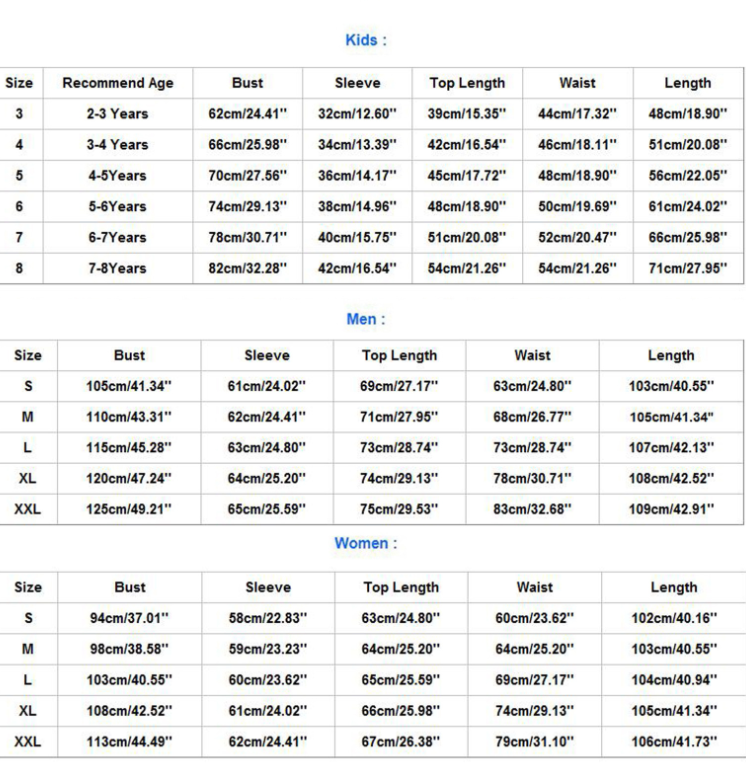Select the Recommend Age column header
The height and width of the screenshot is (763, 746).
tap(118, 83)
